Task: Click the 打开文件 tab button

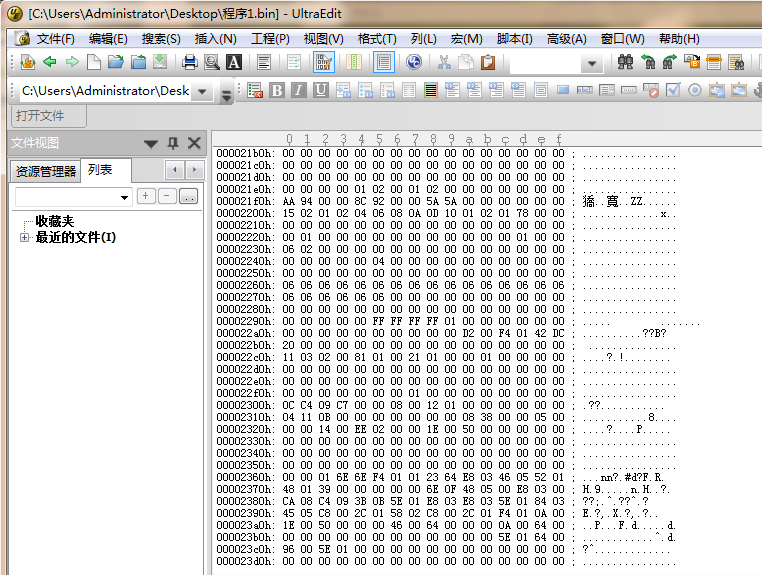Action: (x=48, y=116)
